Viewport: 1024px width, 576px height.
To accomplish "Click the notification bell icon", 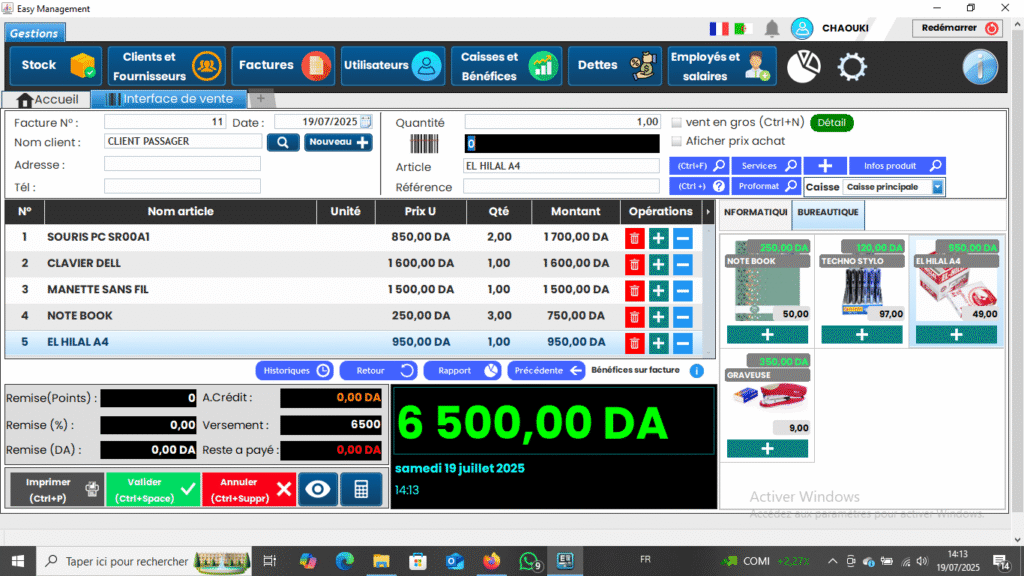I will coord(772,28).
